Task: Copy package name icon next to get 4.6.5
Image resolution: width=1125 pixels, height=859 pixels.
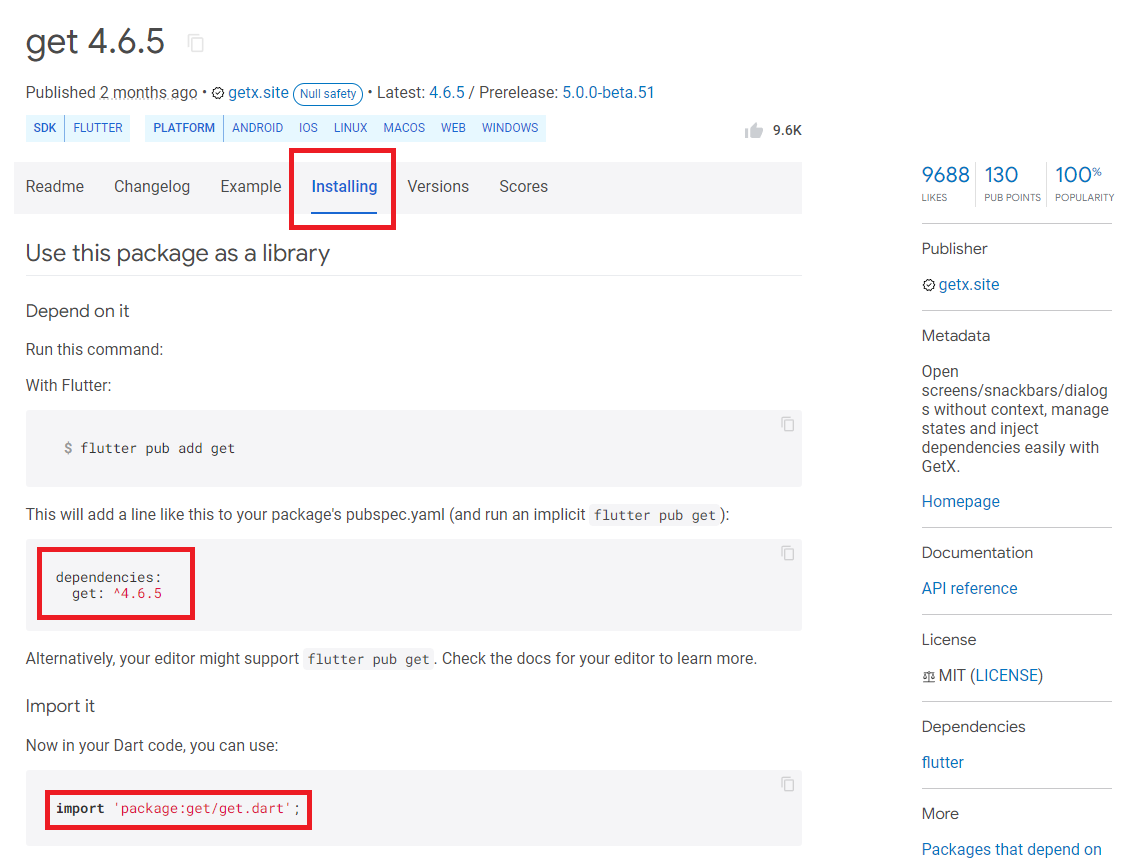Action: pos(196,43)
